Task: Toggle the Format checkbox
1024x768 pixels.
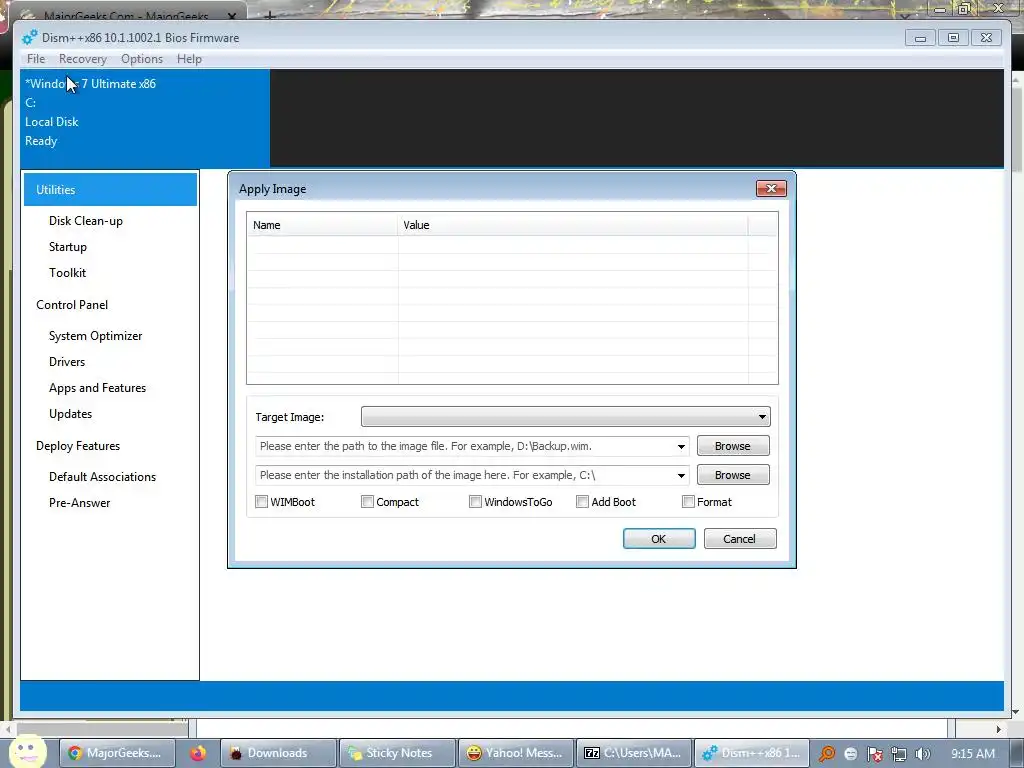Action: pos(688,502)
